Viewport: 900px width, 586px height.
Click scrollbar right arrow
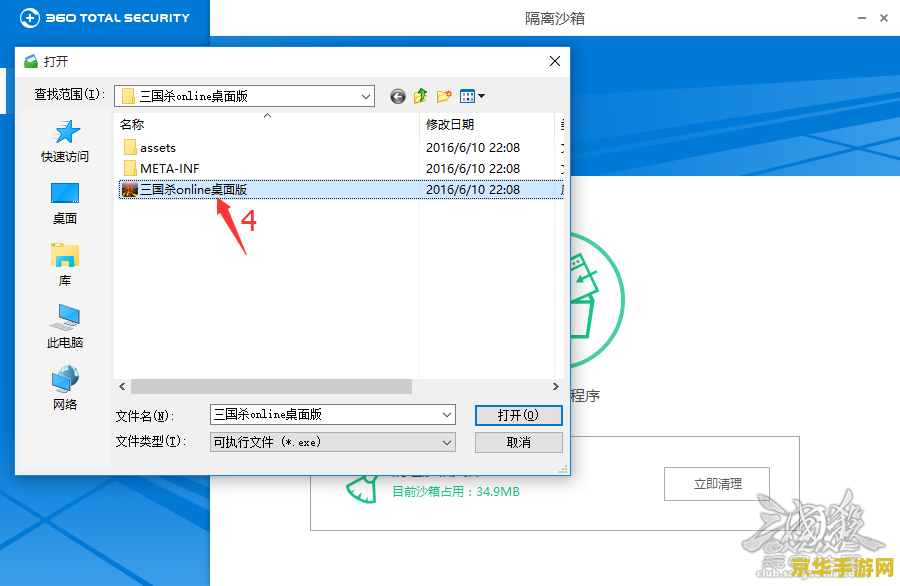[x=555, y=387]
